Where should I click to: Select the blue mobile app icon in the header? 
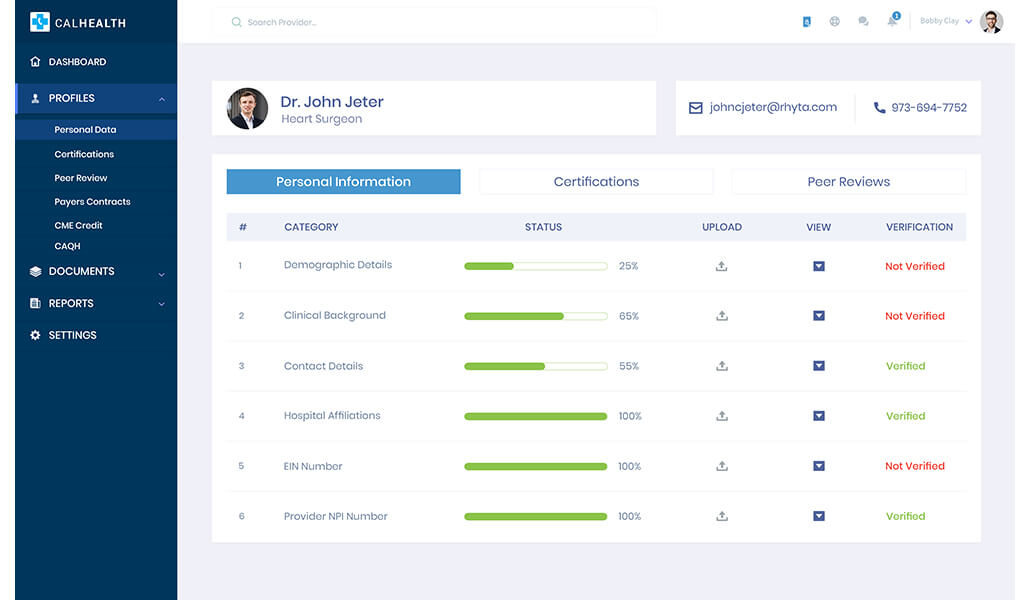click(x=806, y=21)
